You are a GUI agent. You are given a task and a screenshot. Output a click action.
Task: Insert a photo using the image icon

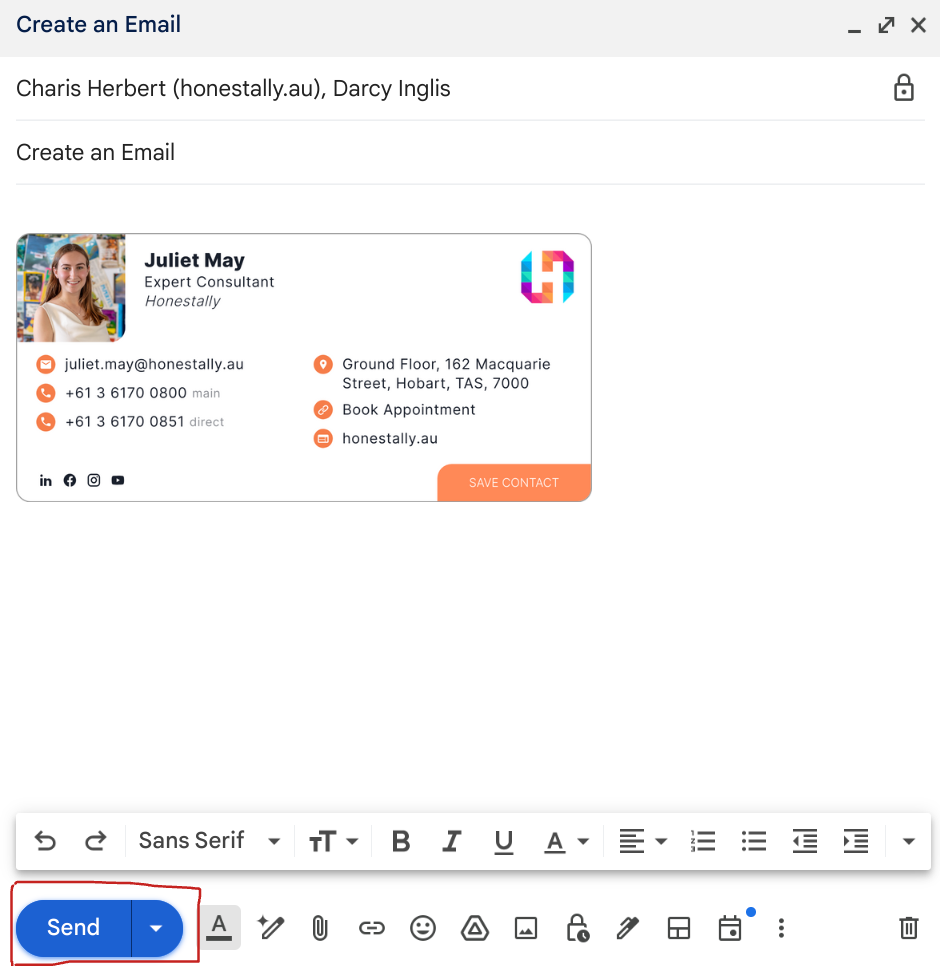526,928
